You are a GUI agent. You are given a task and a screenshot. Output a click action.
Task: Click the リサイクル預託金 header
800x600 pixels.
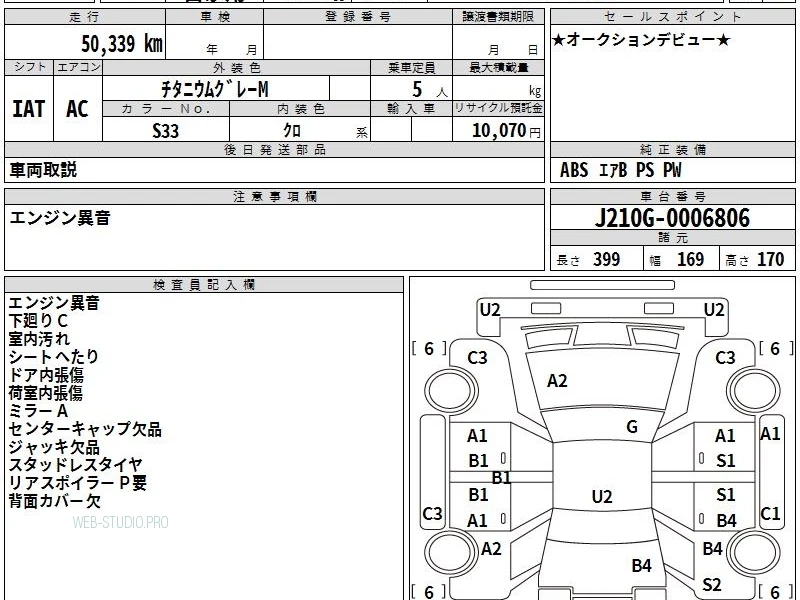(498, 108)
